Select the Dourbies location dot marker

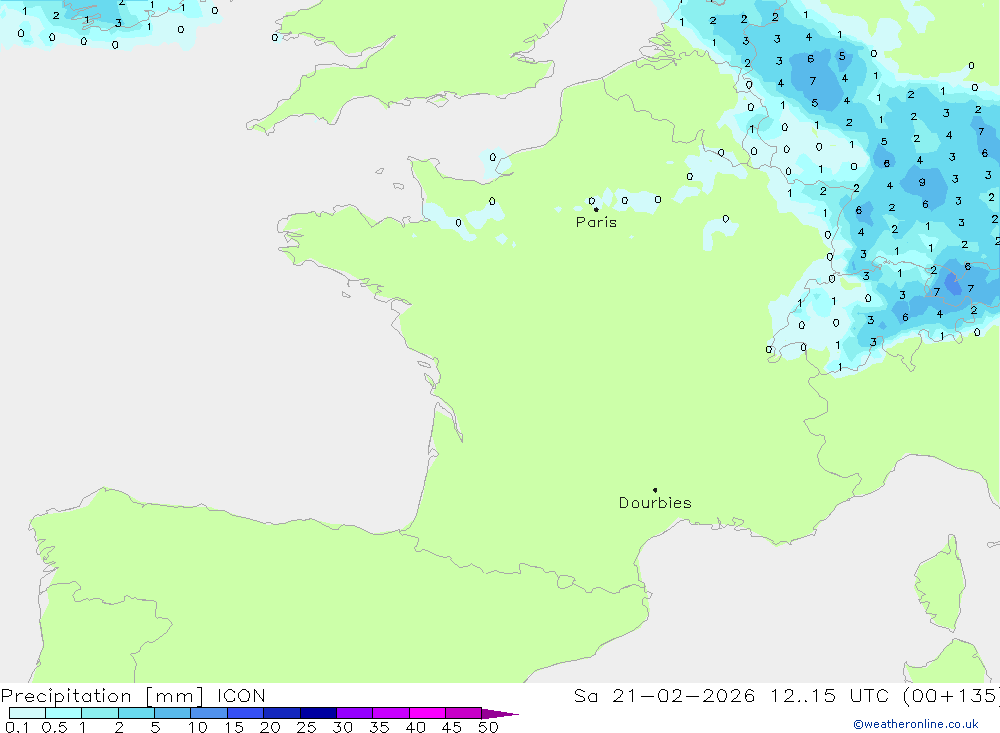tap(655, 490)
